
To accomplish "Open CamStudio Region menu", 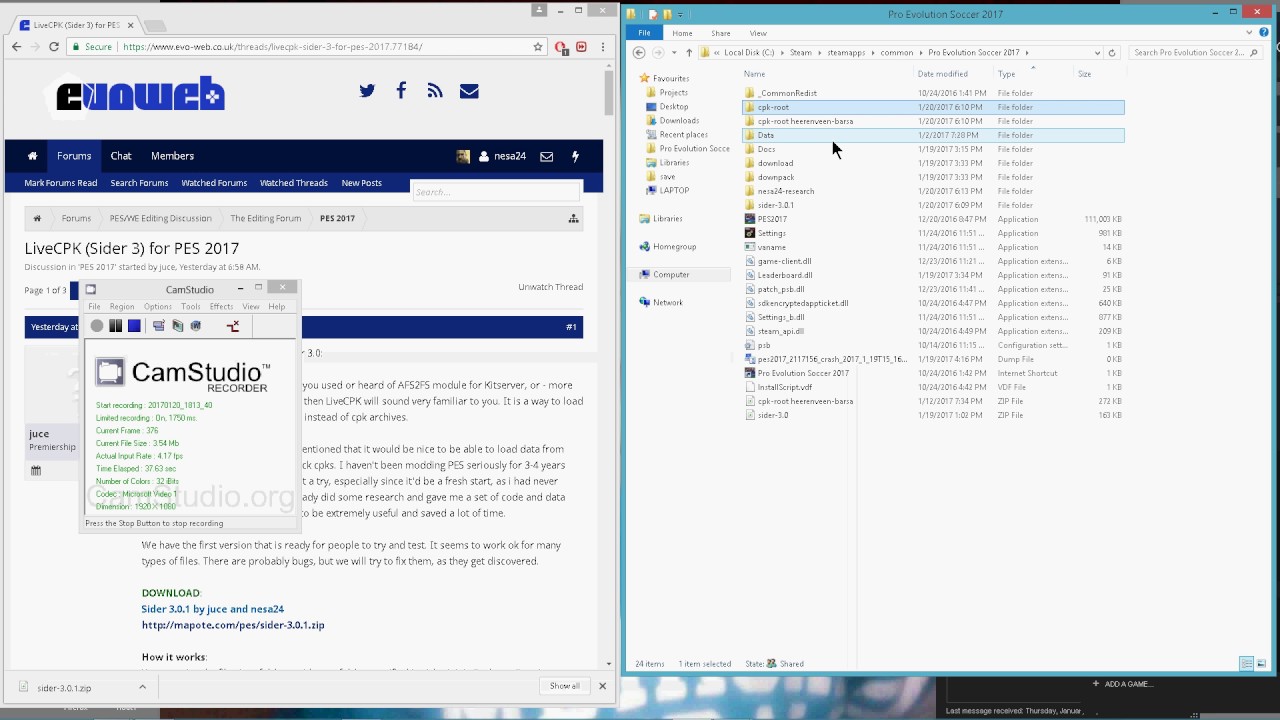I will [122, 307].
